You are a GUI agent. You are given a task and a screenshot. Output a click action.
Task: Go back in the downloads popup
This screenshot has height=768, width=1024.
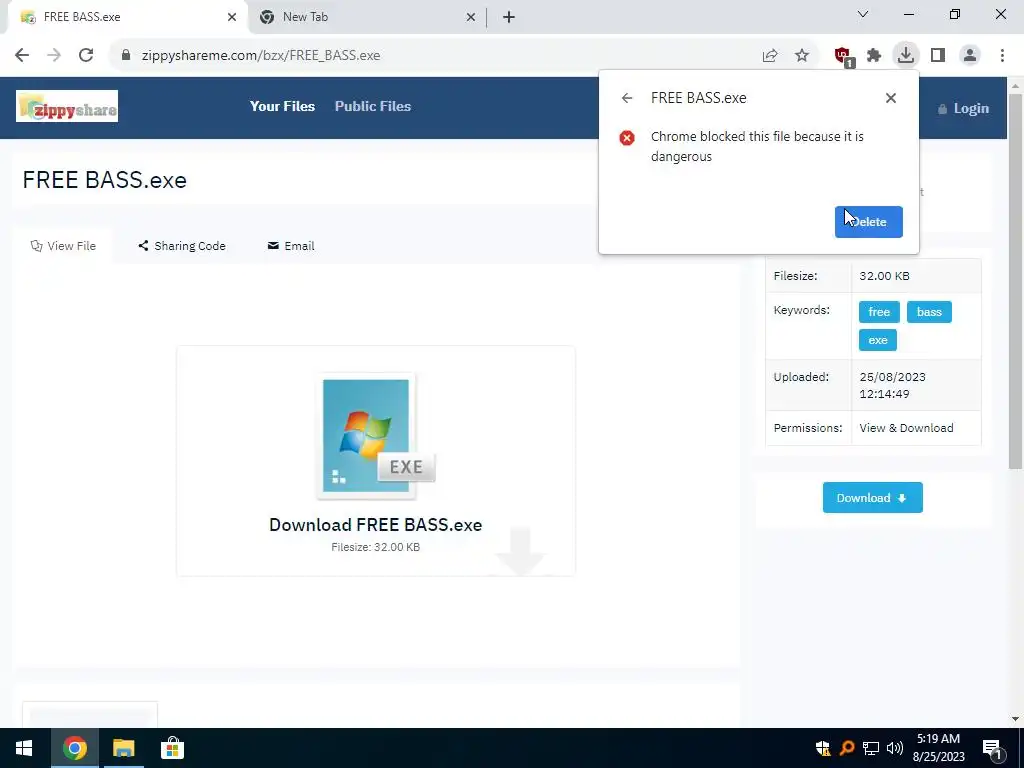[627, 98]
